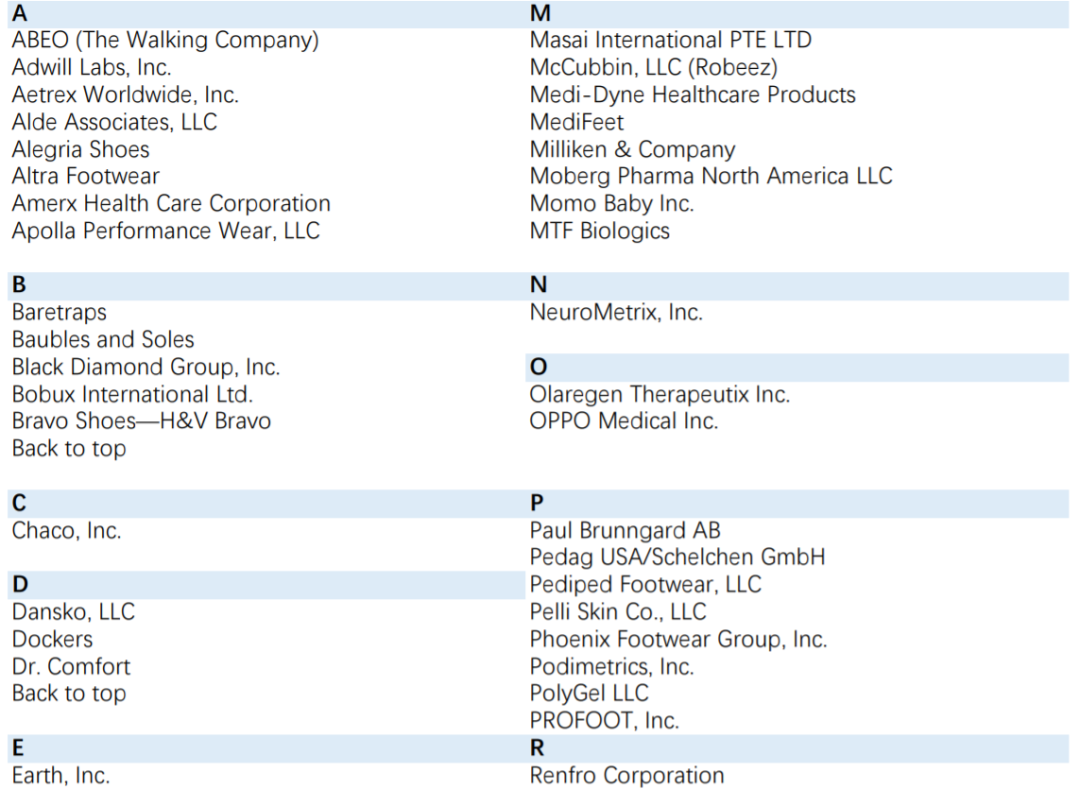Select OPPO Medical Inc. entry
1080x806 pixels.
click(x=624, y=421)
